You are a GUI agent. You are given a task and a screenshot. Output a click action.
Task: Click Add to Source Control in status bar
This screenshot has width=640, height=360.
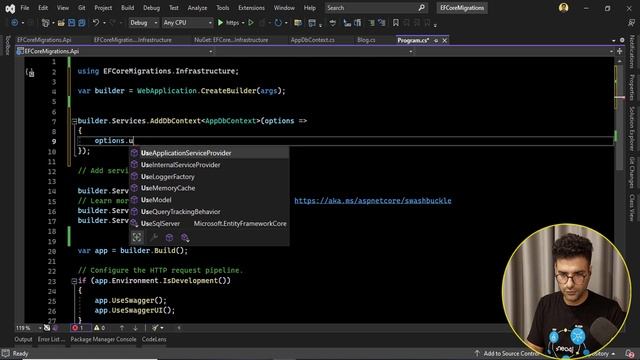pyautogui.click(x=508, y=353)
